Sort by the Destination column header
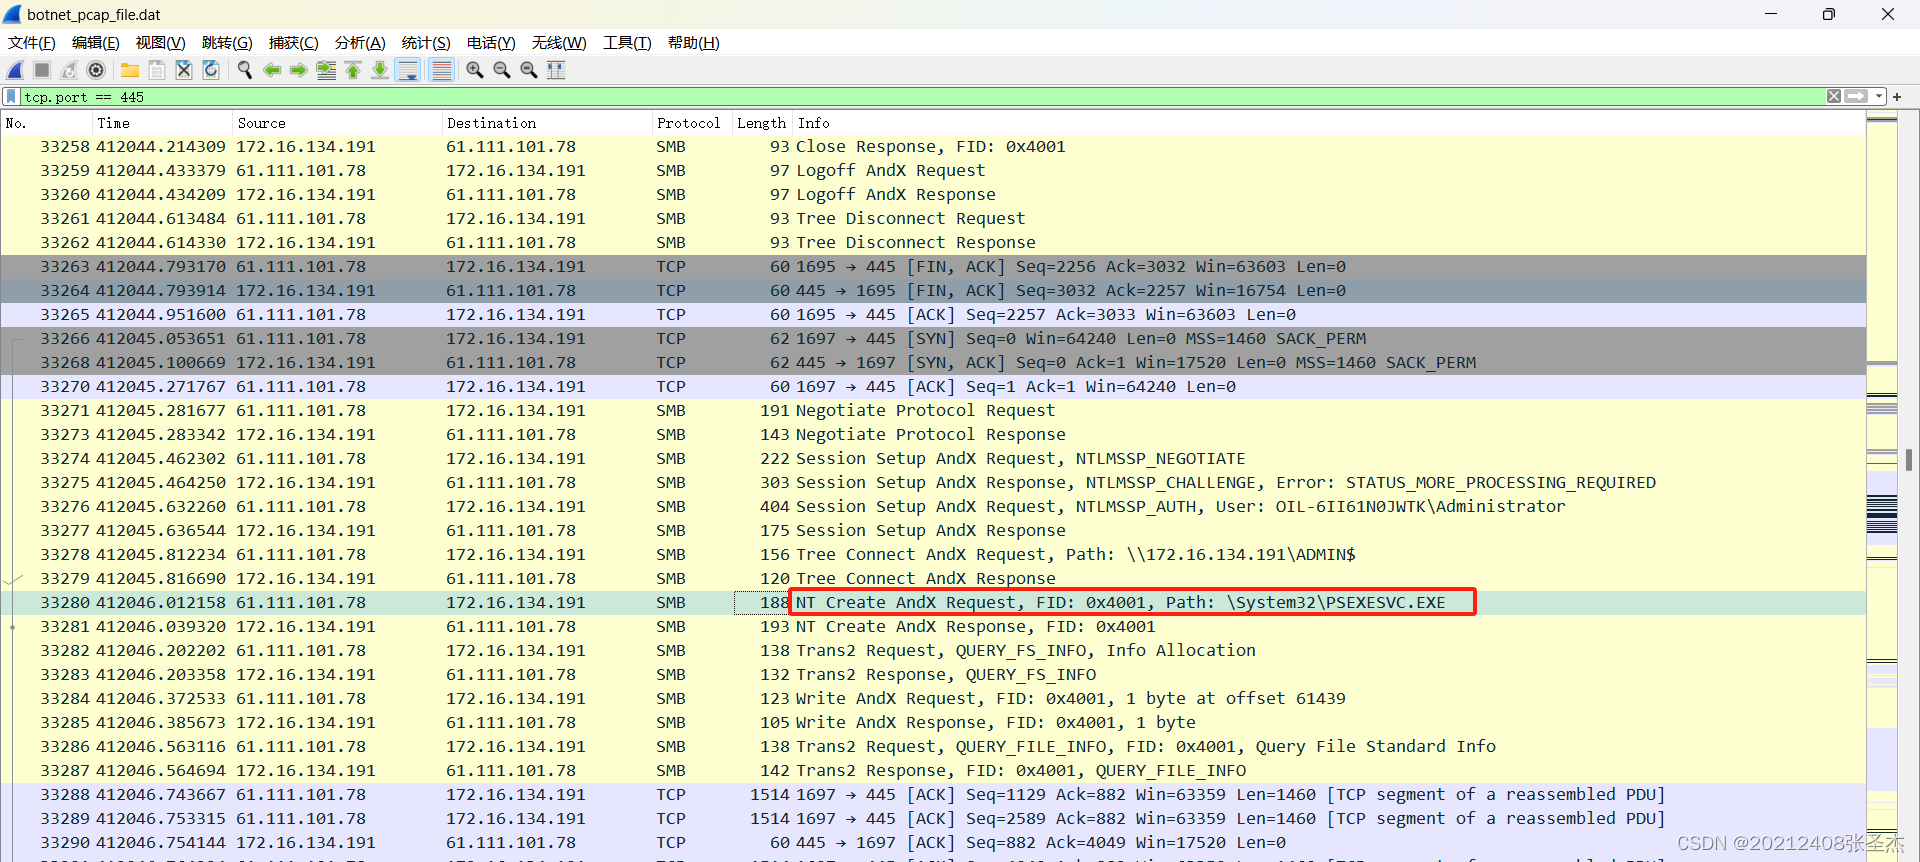 tap(547, 123)
